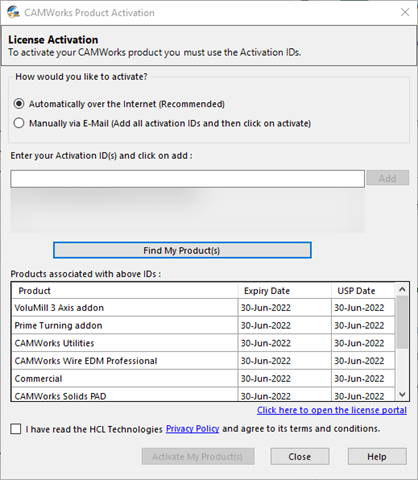Click scroll up arrow in products list
418x480 pixels.
tap(402, 289)
